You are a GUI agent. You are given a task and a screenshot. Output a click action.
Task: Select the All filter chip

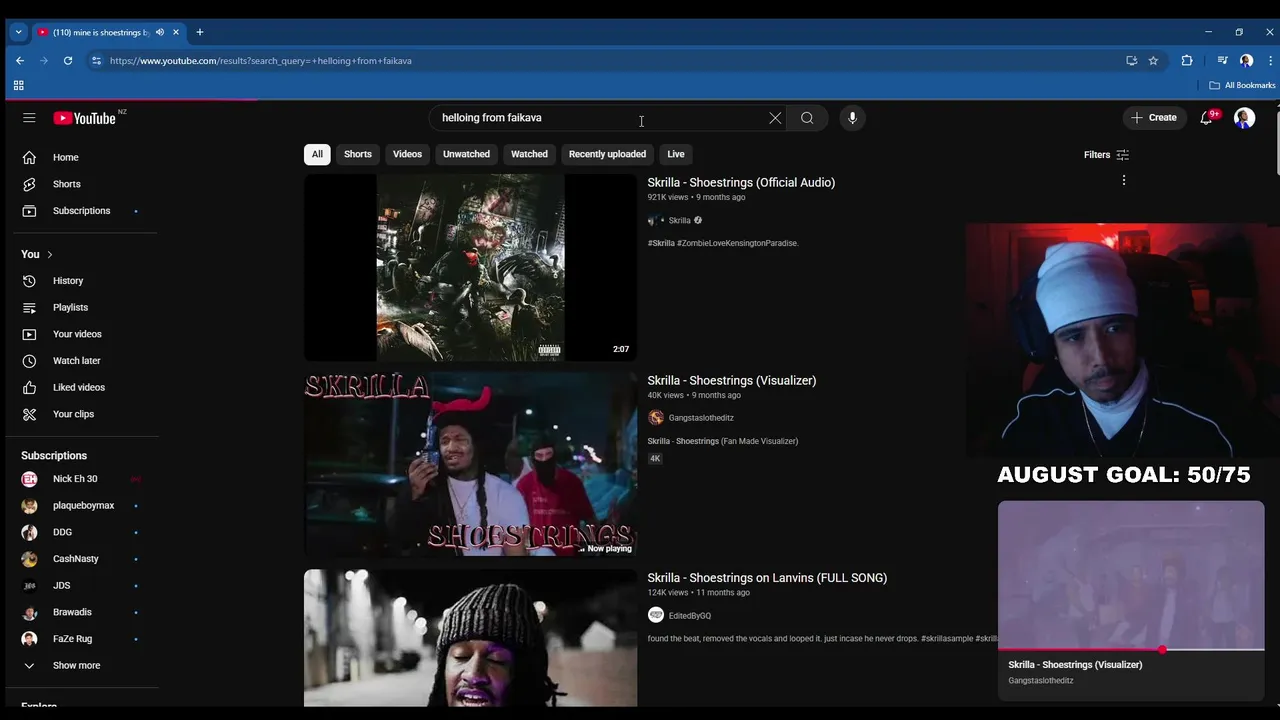[317, 154]
